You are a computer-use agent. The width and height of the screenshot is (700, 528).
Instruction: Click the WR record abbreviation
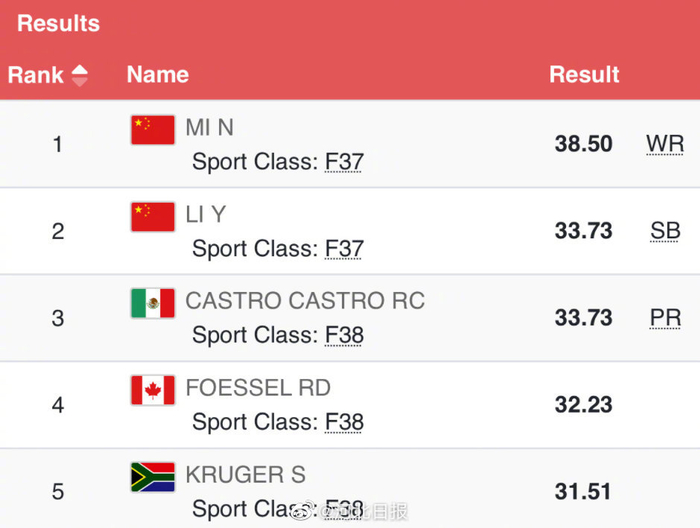click(x=665, y=144)
